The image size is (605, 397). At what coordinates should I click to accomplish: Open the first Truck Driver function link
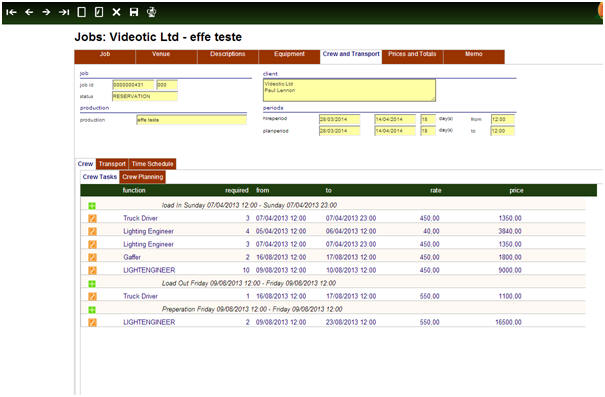[x=140, y=218]
